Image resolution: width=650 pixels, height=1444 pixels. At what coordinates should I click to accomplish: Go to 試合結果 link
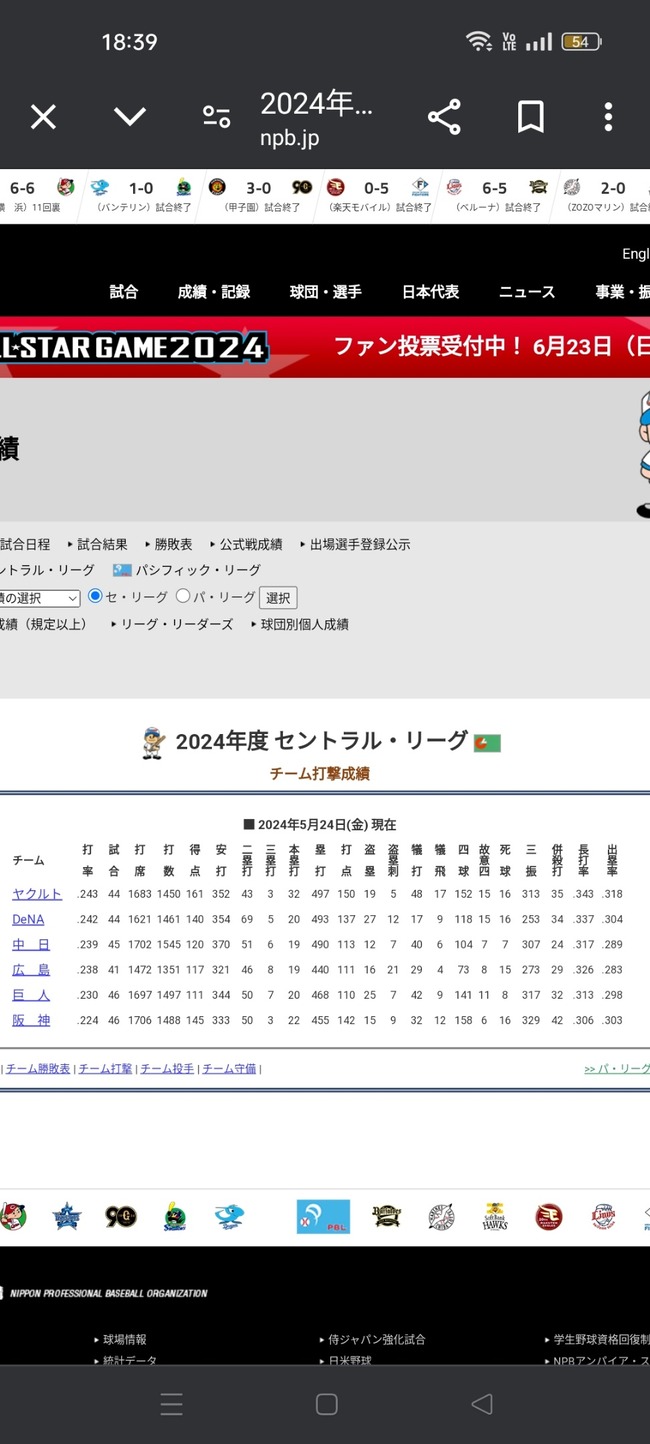(x=102, y=545)
